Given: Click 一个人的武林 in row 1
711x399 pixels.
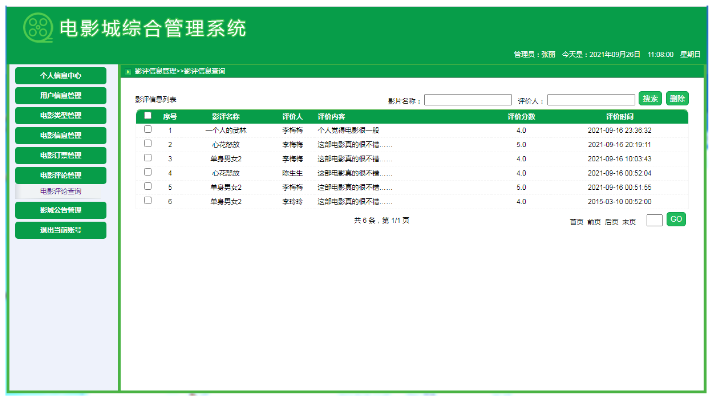Looking at the screenshot, I should coord(226,131).
